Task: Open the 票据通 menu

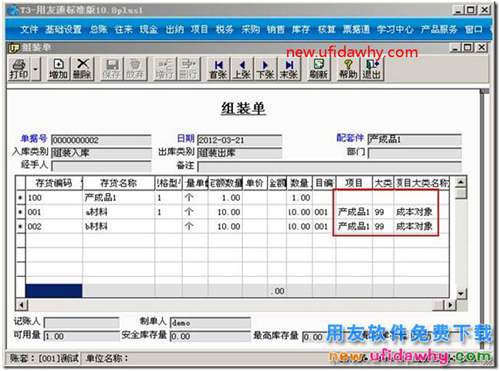Action: click(356, 29)
